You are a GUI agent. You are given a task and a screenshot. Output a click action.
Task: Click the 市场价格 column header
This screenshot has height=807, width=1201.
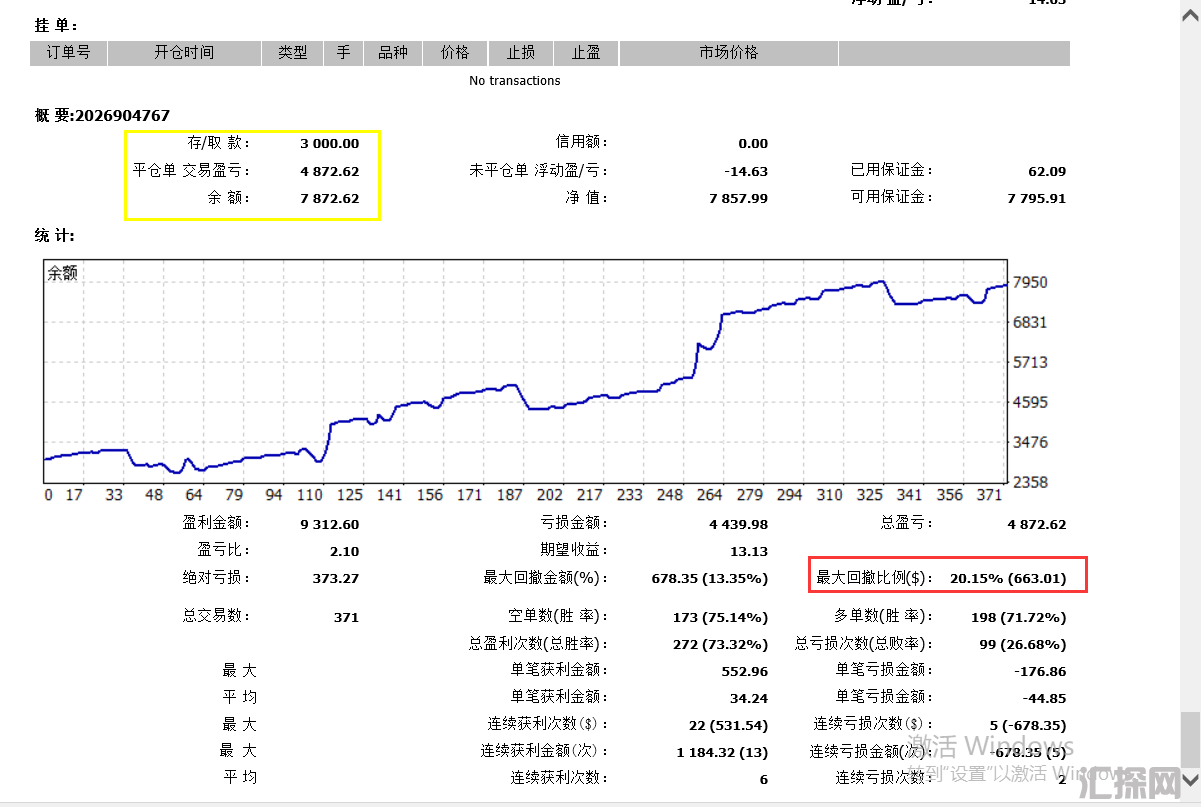coord(728,53)
